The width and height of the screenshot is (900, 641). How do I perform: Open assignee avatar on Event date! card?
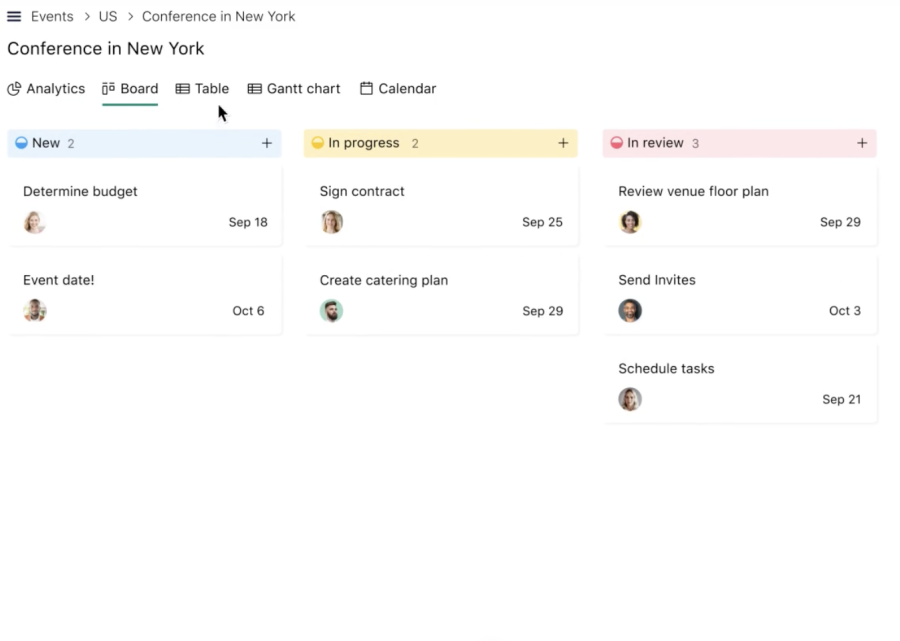34,310
